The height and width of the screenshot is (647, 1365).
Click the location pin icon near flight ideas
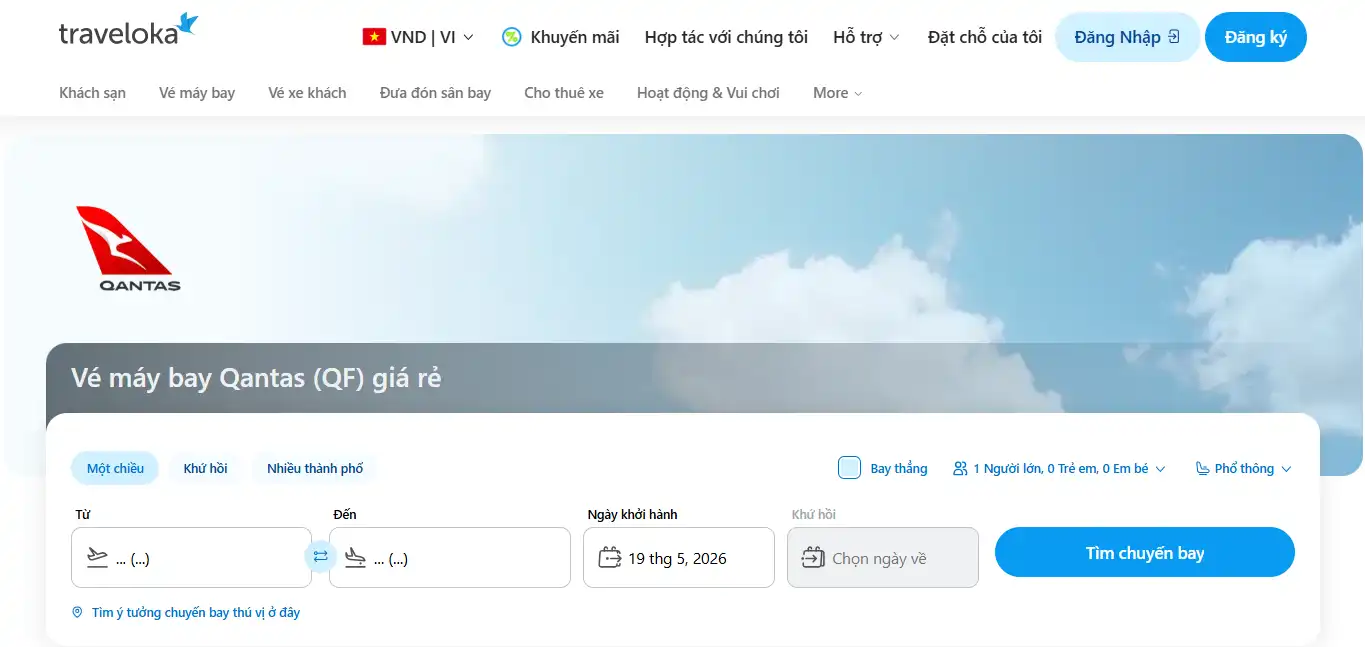point(77,612)
